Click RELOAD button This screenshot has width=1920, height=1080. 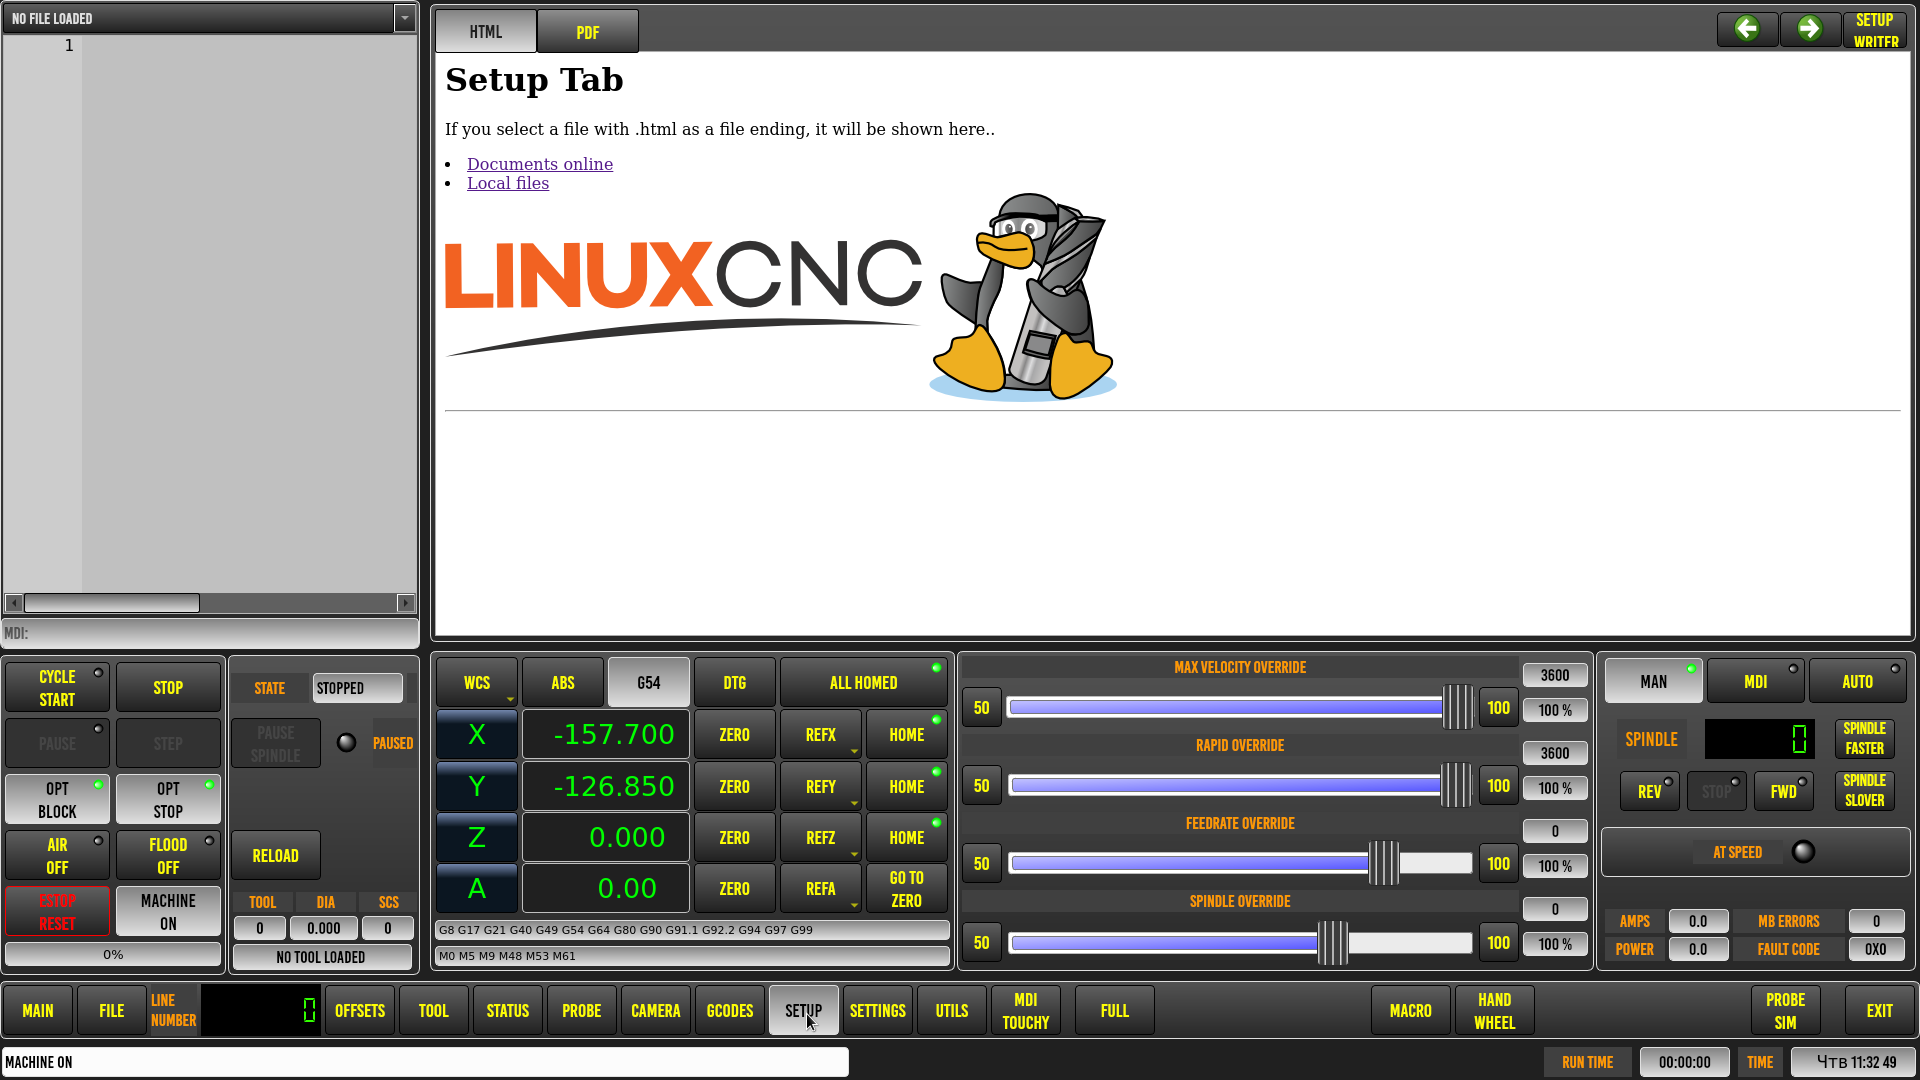pyautogui.click(x=276, y=856)
